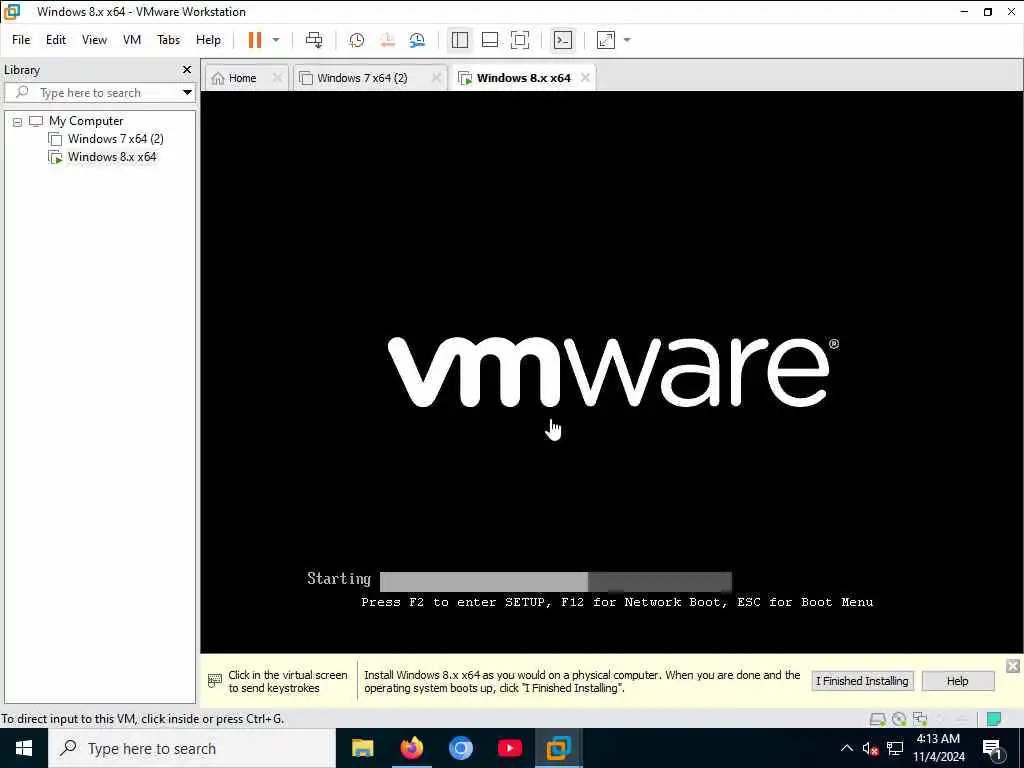Toggle the console view button
Image resolution: width=1024 pixels, height=768 pixels.
(x=562, y=40)
